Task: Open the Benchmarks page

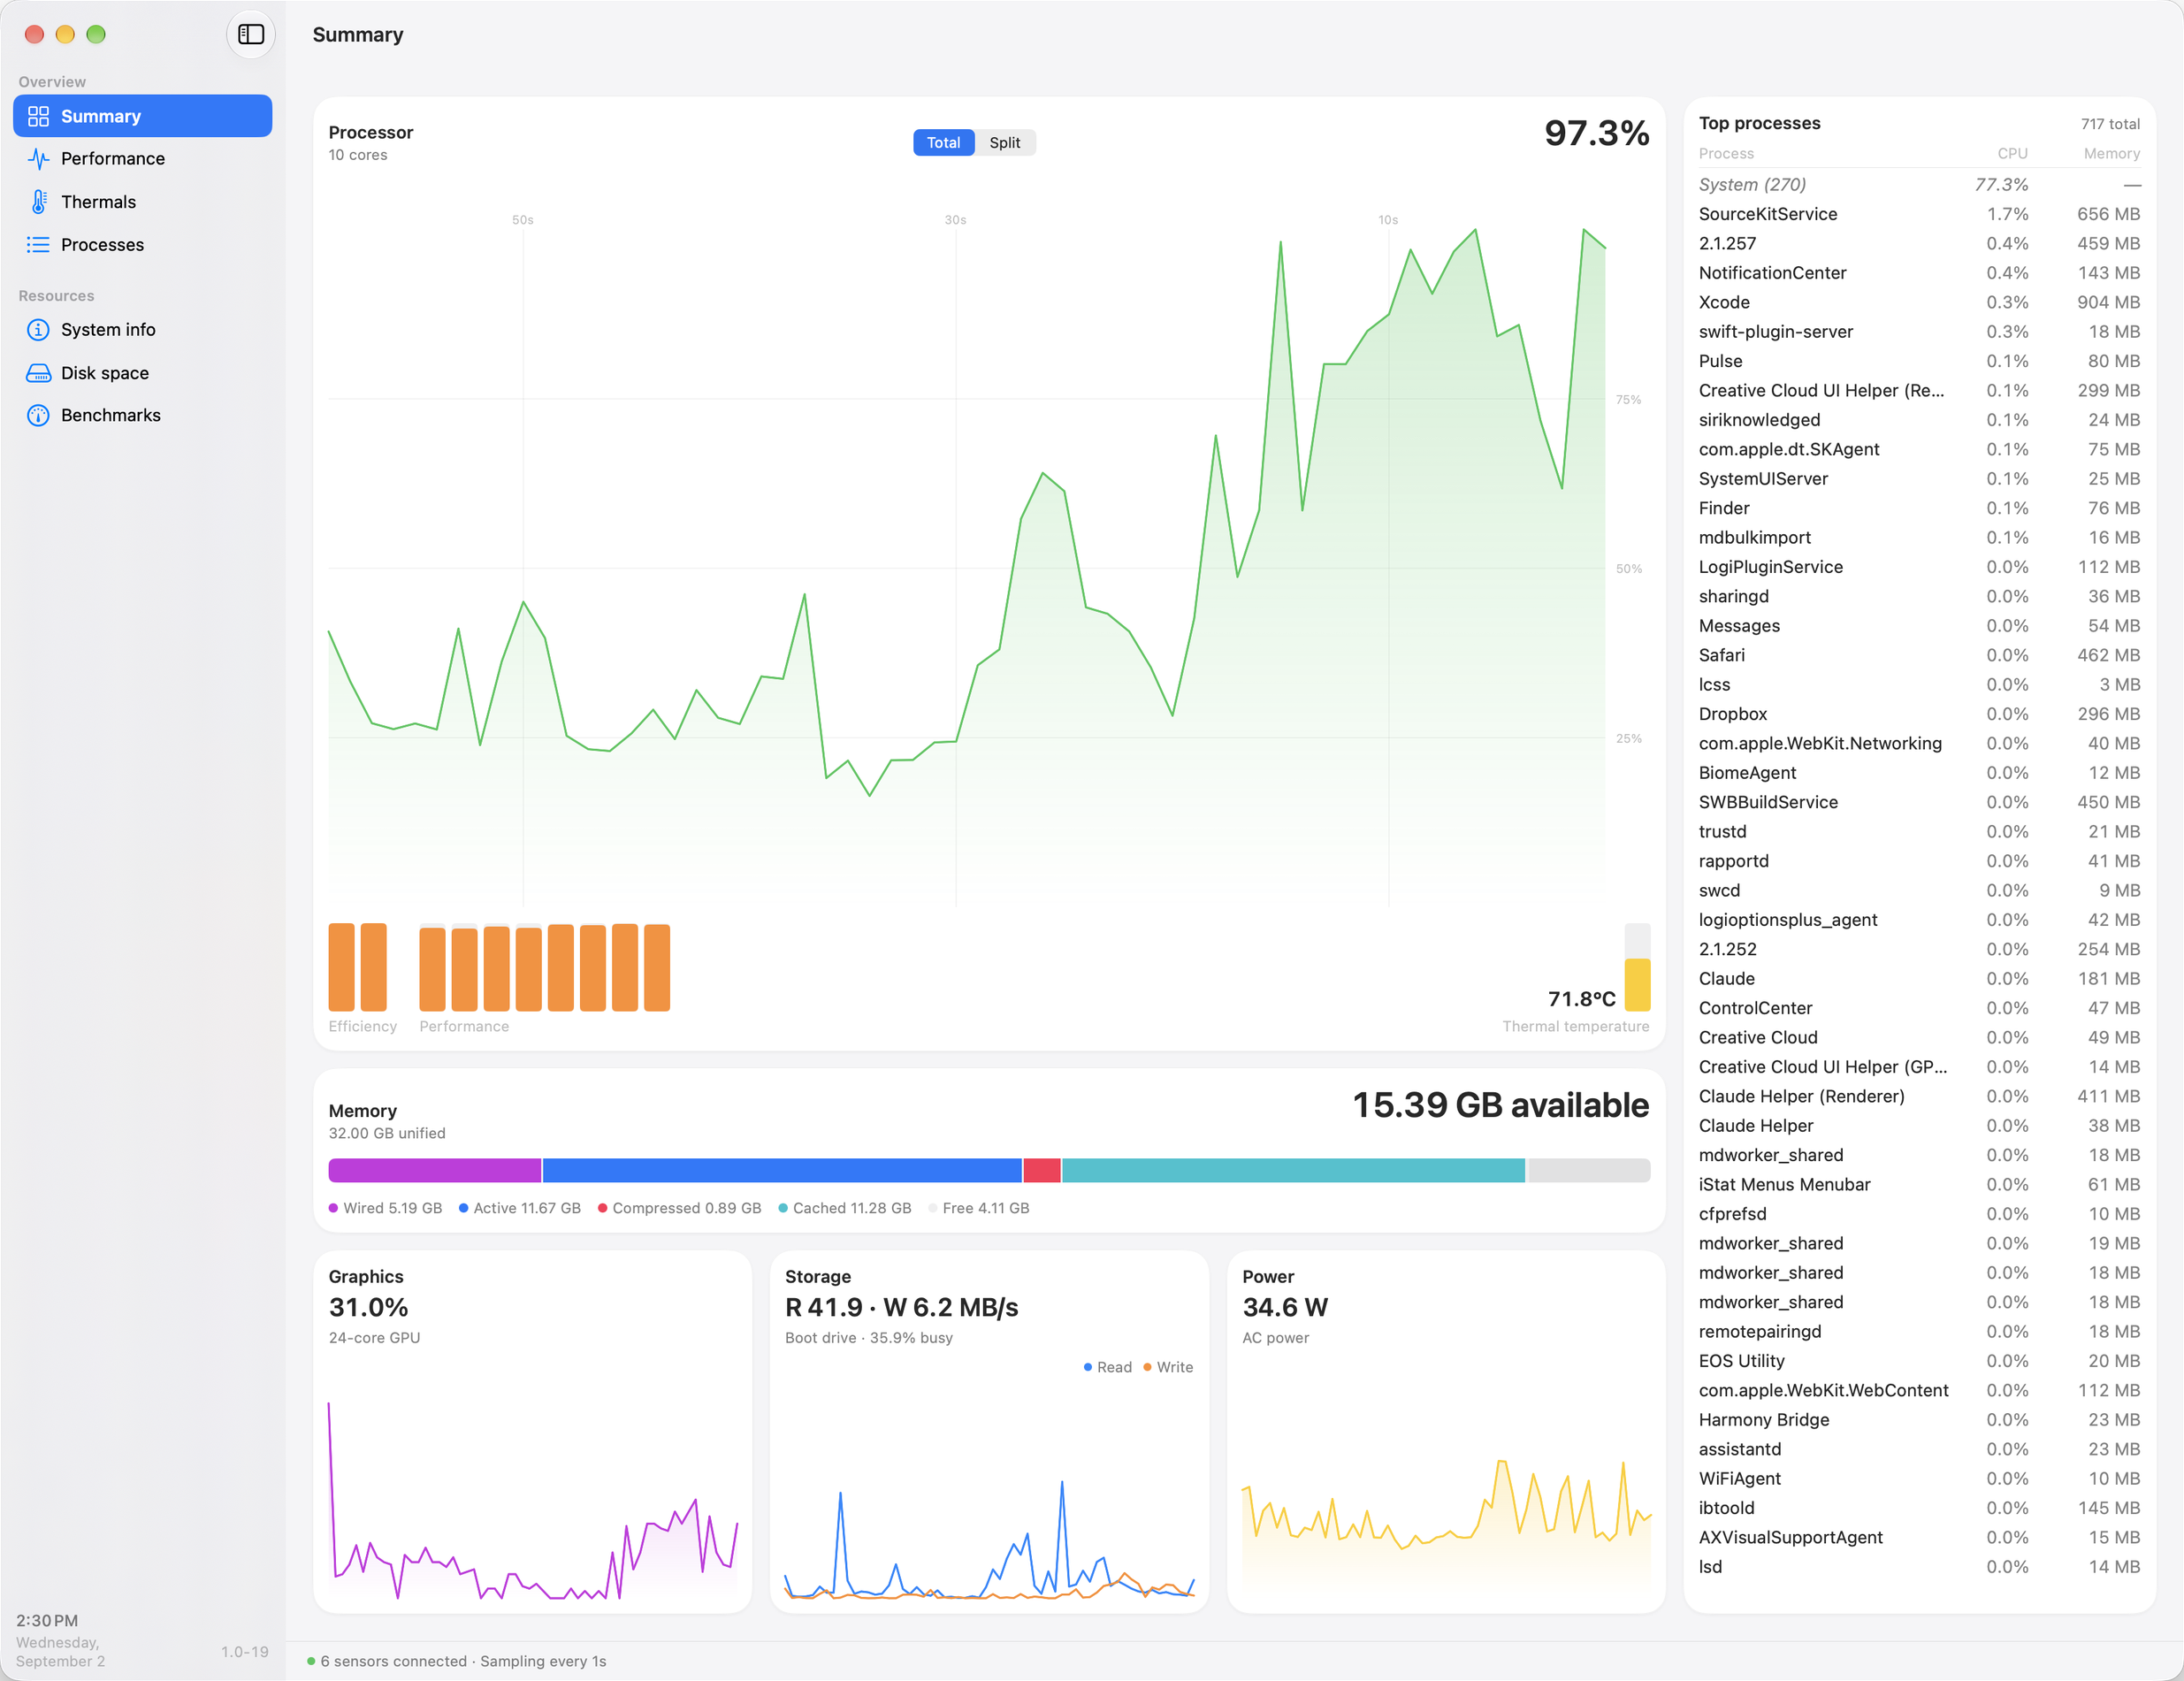Action: (143, 415)
